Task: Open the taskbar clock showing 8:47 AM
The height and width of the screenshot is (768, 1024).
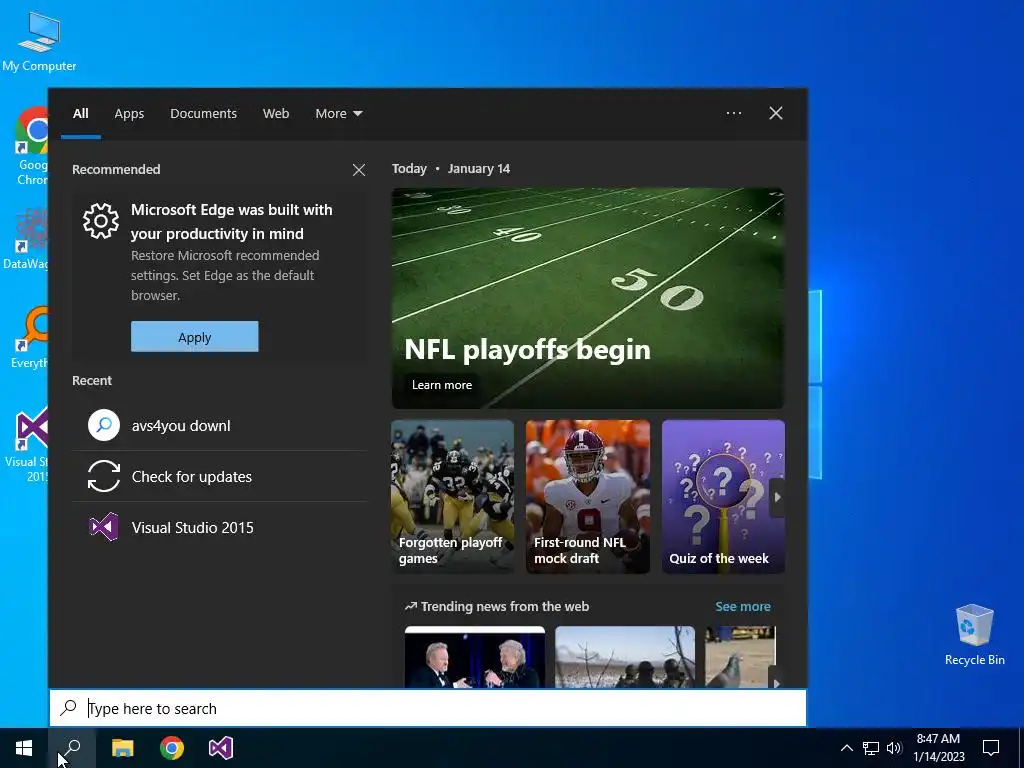Action: tap(938, 748)
